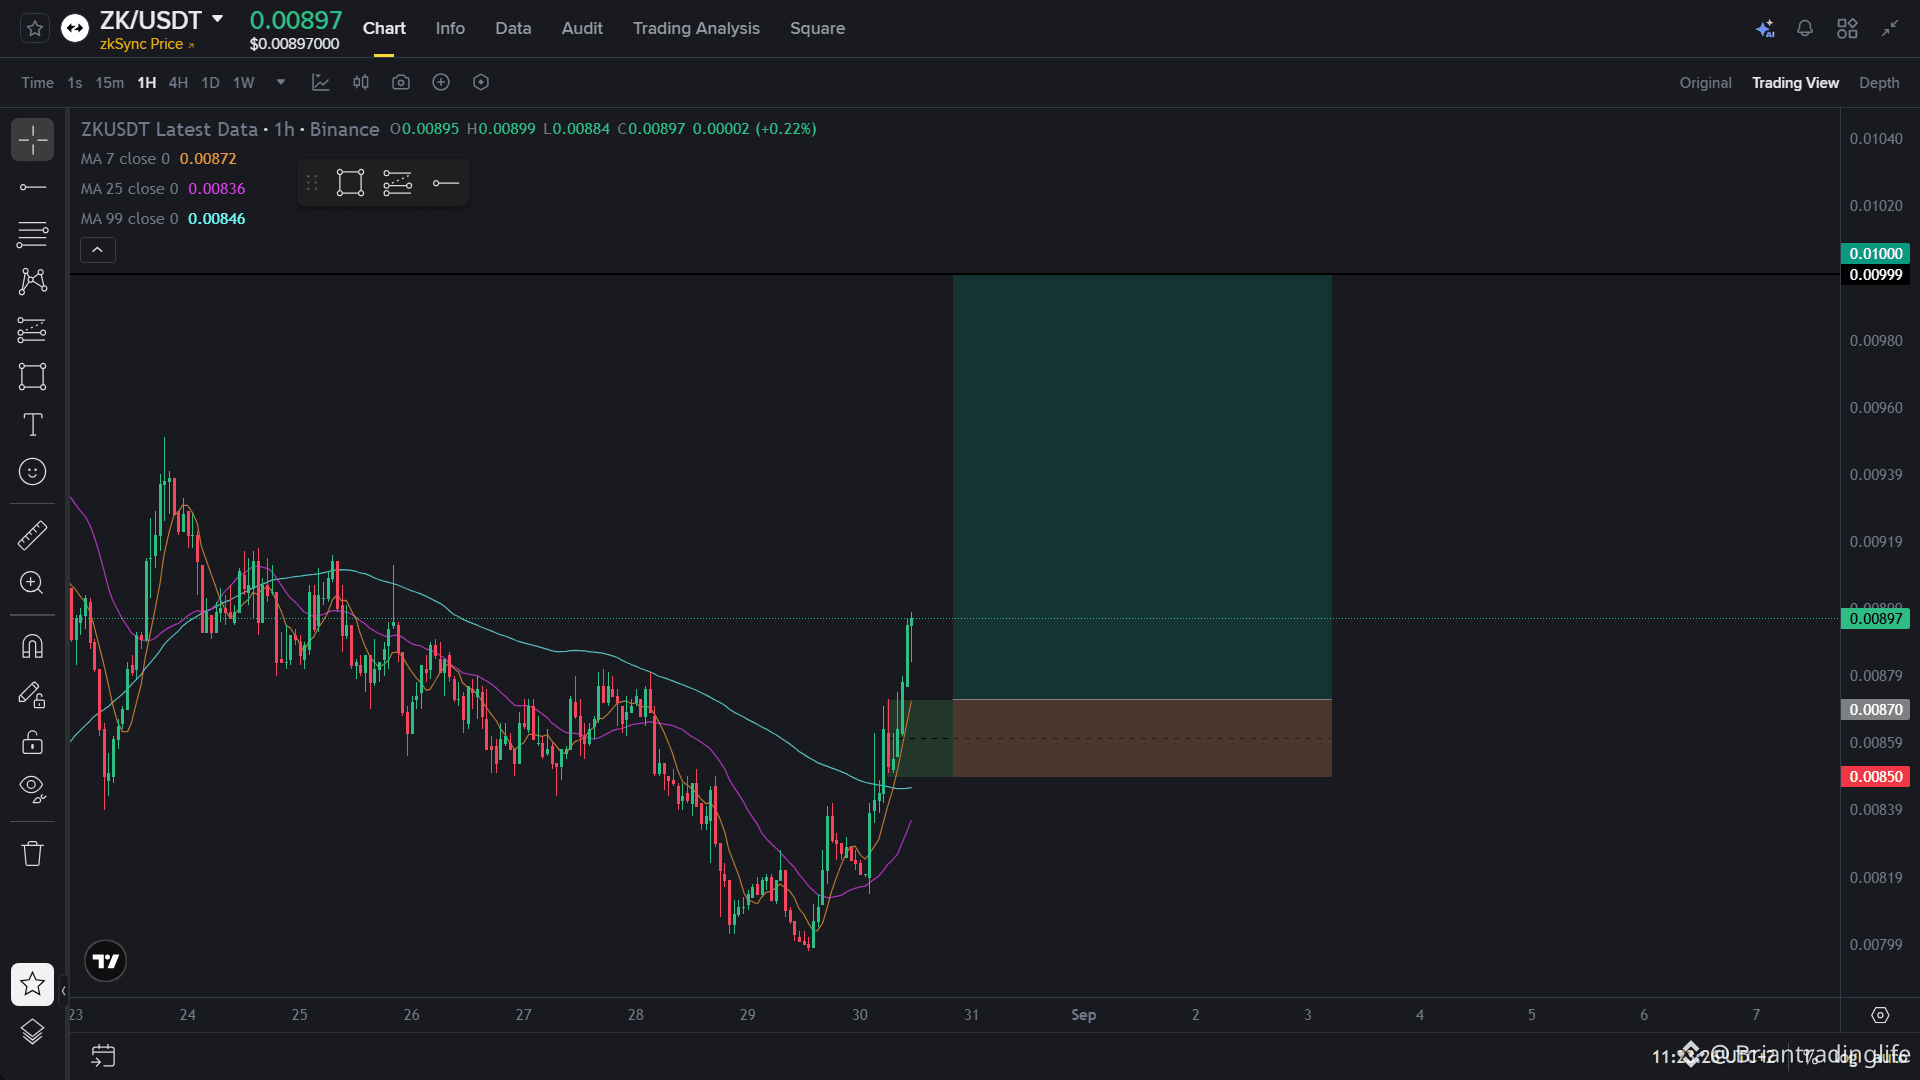Switch to the Original chart view
1920x1080 pixels.
coord(1705,83)
